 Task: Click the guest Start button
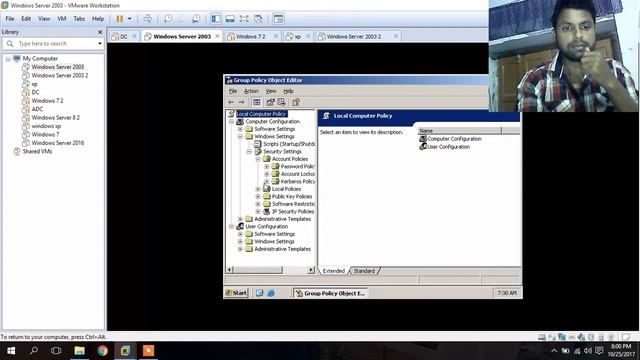[x=237, y=293]
